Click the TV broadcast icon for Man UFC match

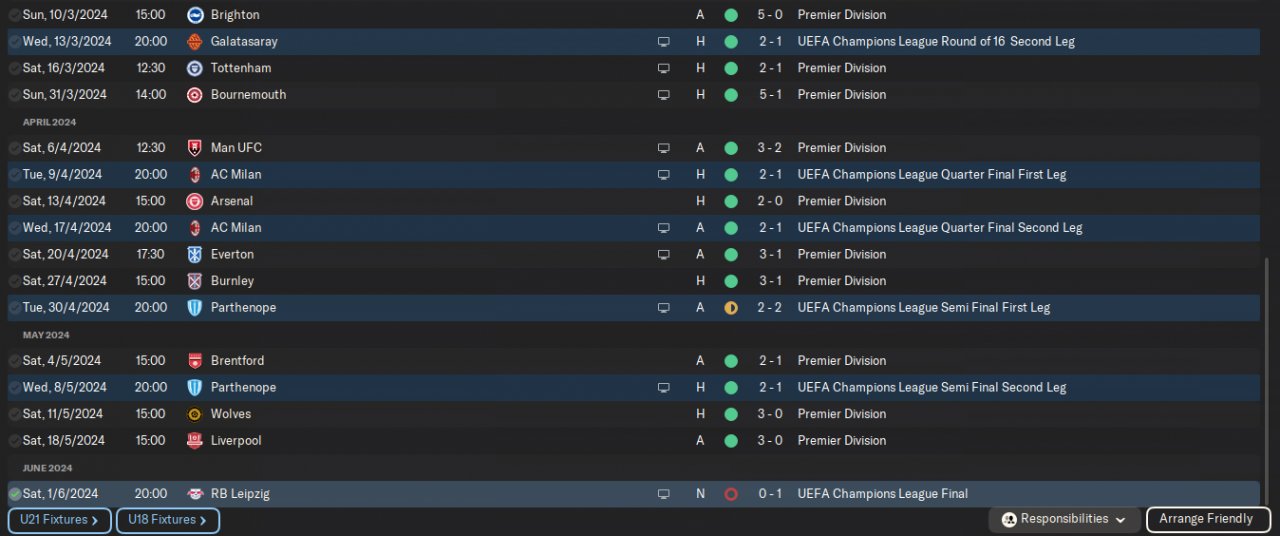point(663,148)
